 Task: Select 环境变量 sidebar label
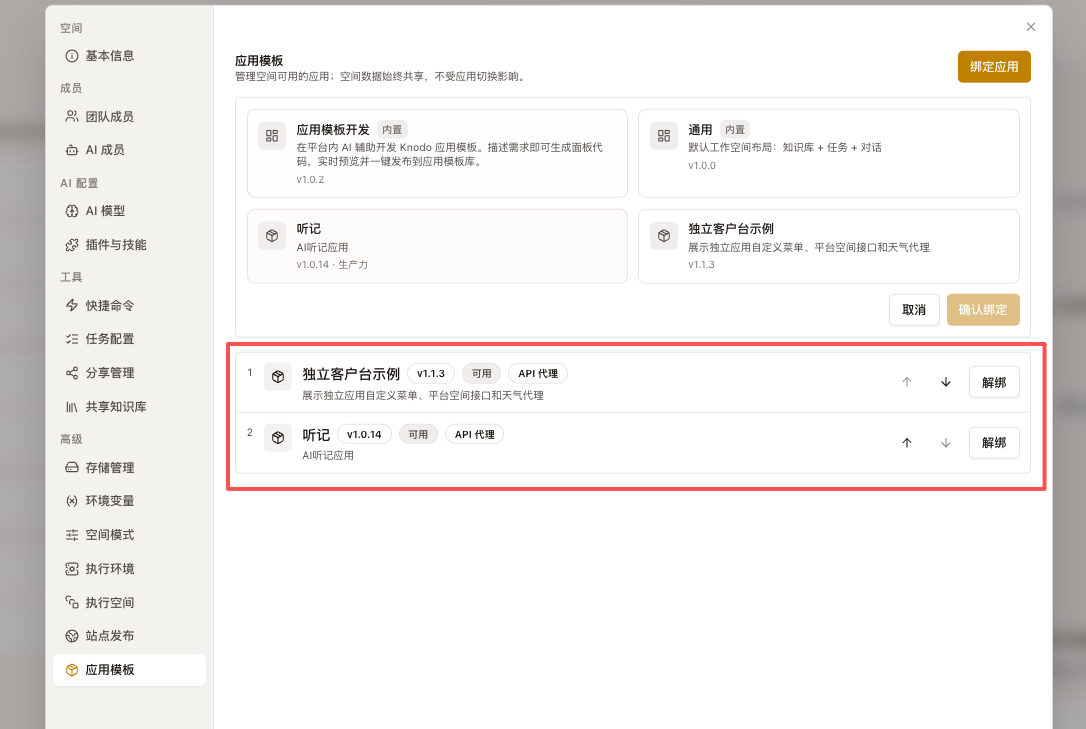(109, 501)
